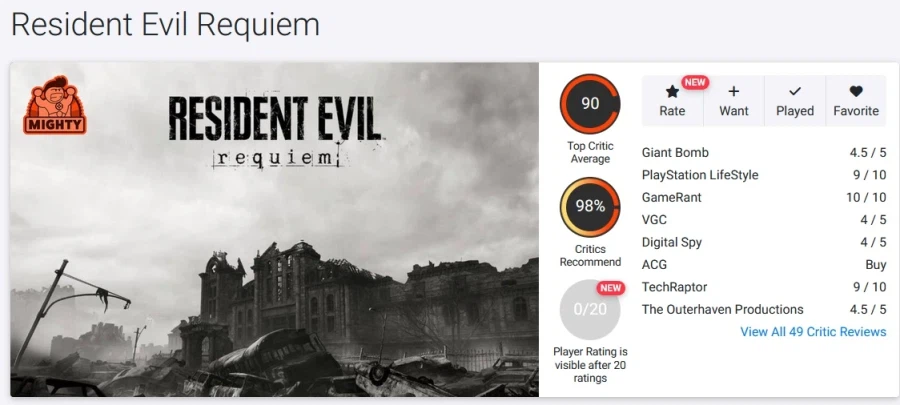
Task: Click the Resident Evil Requiem page title
Action: 165,25
